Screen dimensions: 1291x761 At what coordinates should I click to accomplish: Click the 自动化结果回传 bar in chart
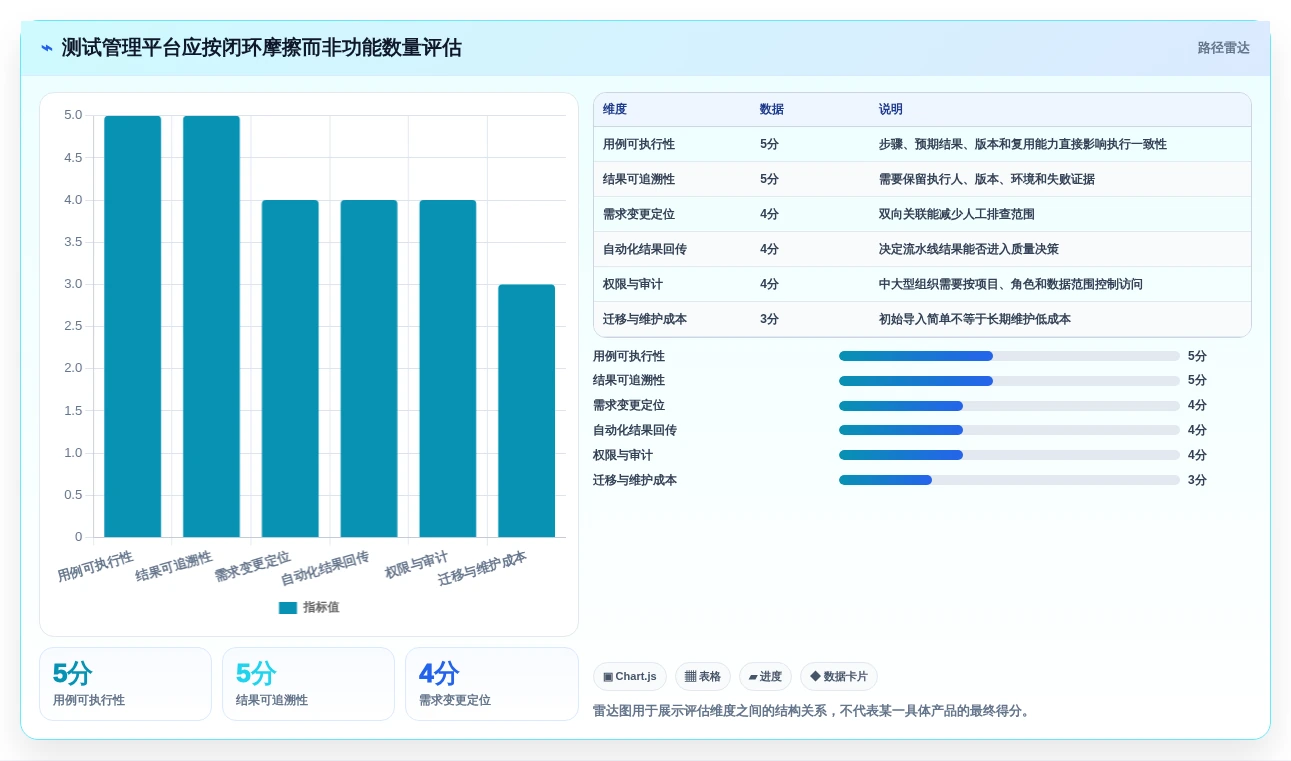point(369,369)
